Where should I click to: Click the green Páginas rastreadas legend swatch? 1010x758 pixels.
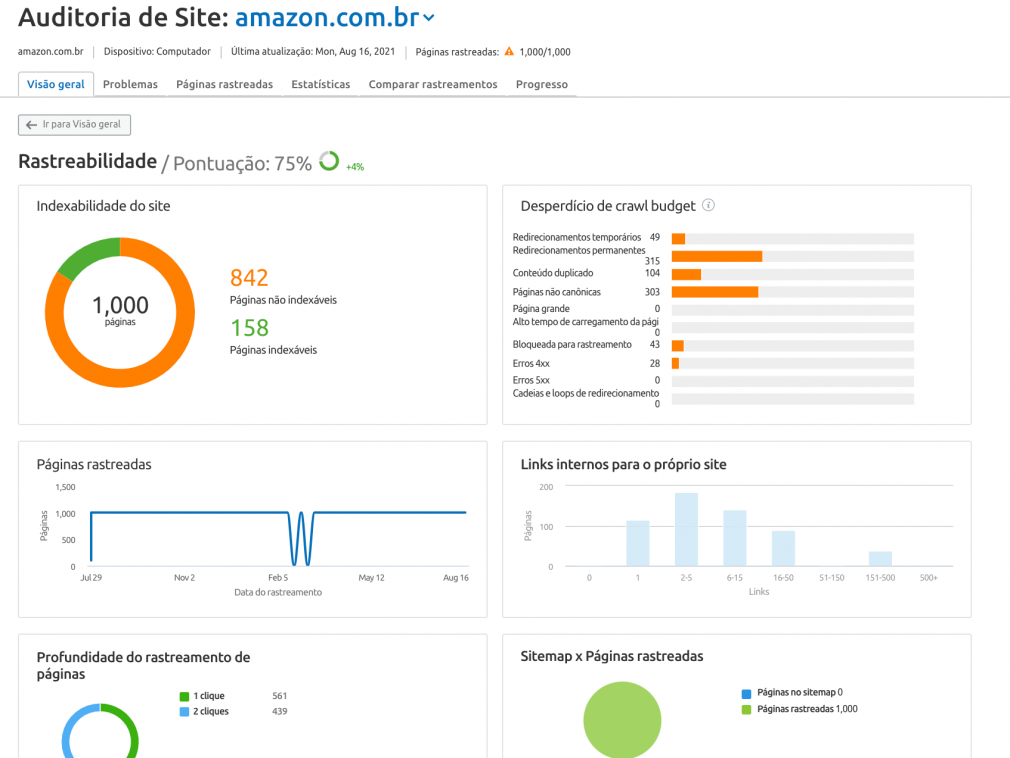coord(747,710)
